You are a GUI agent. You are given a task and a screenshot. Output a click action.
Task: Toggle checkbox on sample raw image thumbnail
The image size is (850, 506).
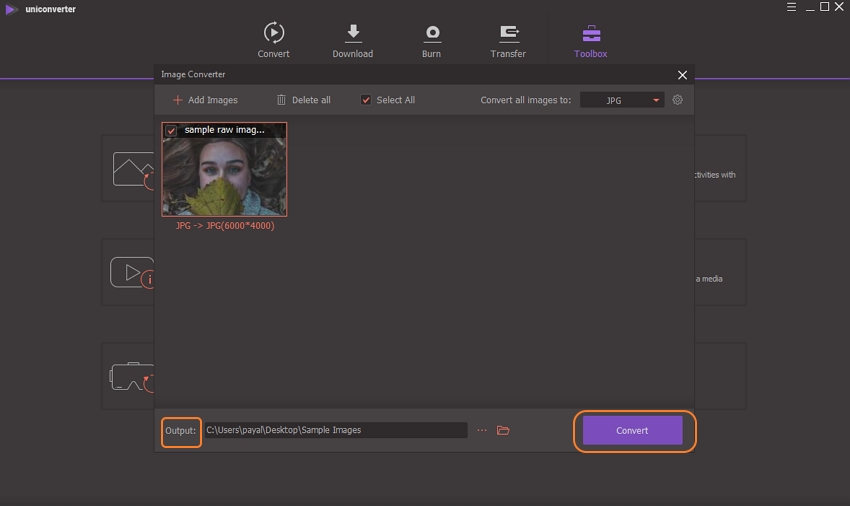point(172,131)
